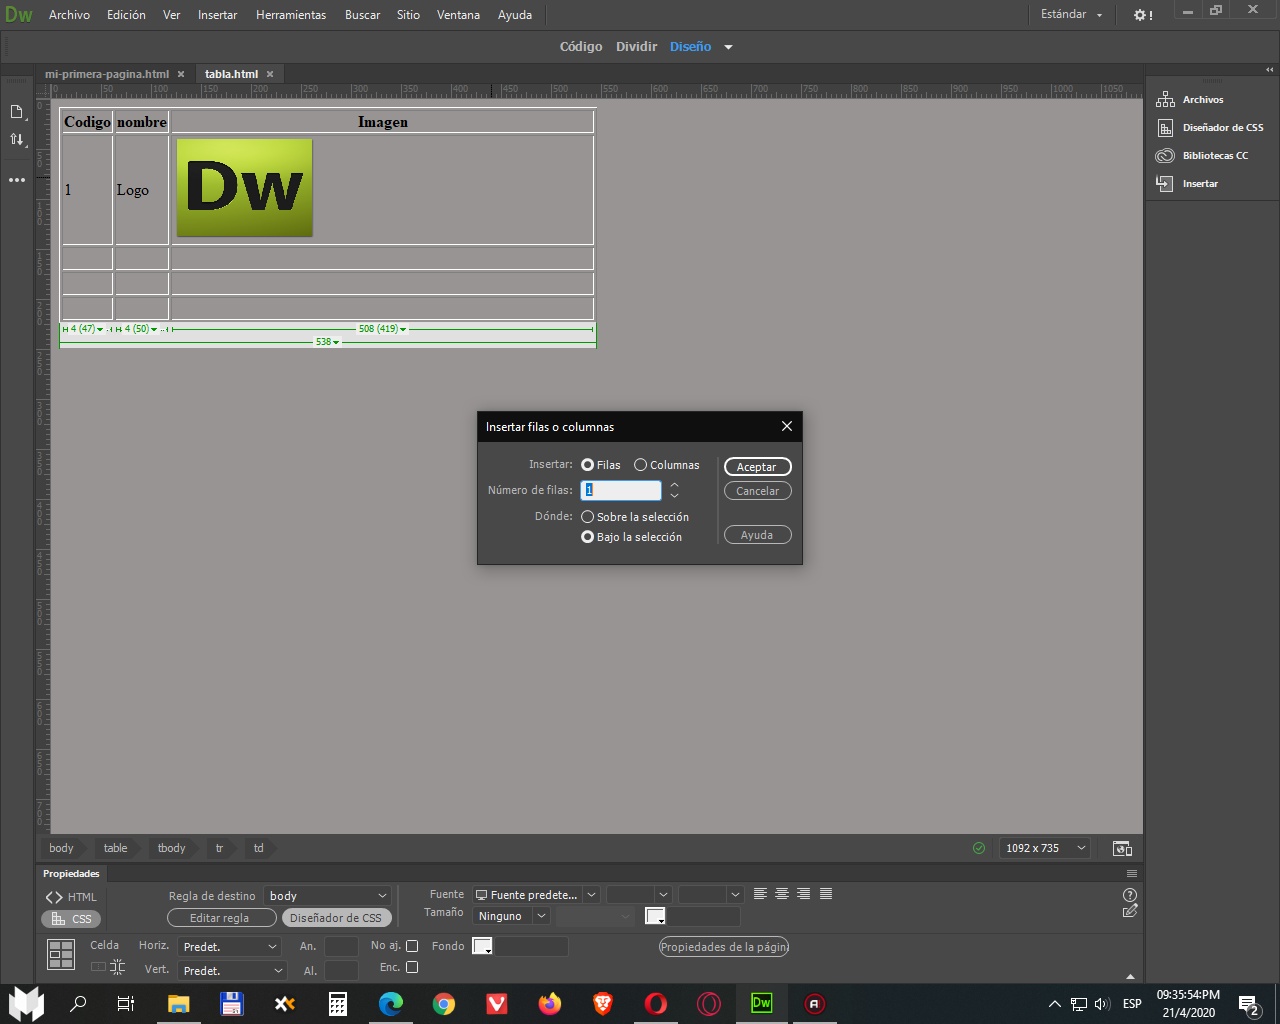This screenshot has height=1024, width=1280.
Task: Open the Fondo background color swatch
Action: pos(482,946)
